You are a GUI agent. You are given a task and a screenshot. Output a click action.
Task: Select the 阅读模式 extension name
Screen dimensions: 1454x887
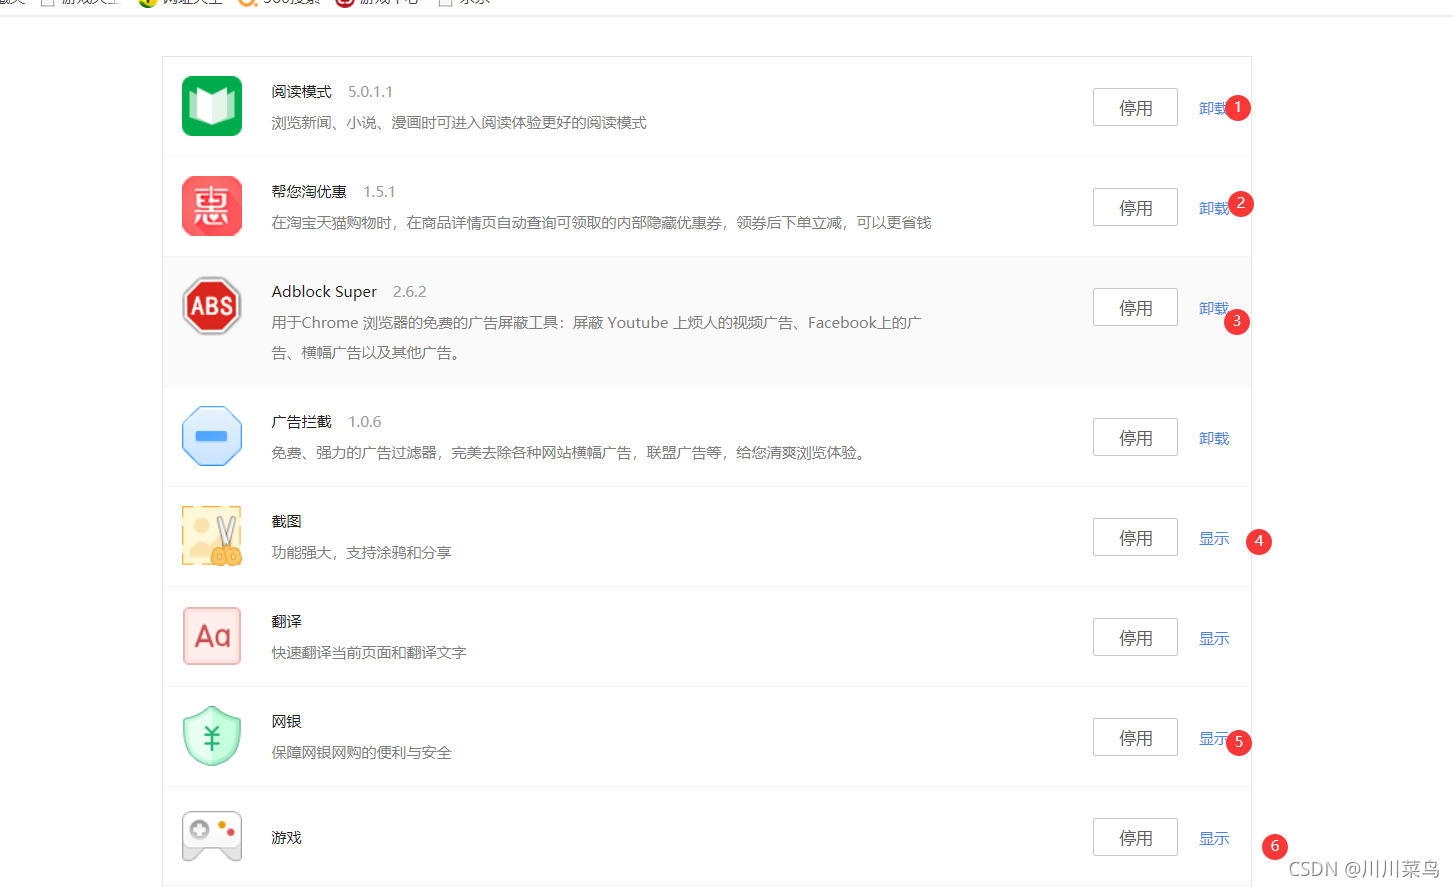[301, 91]
